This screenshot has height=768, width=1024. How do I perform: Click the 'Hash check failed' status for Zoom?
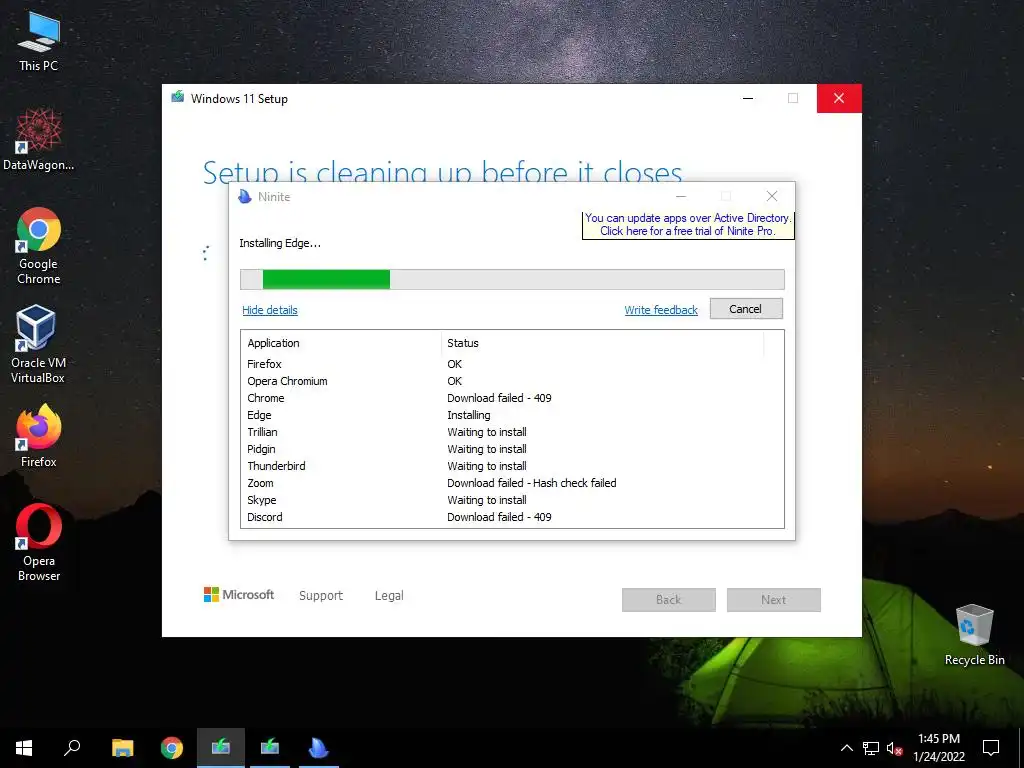[575, 483]
